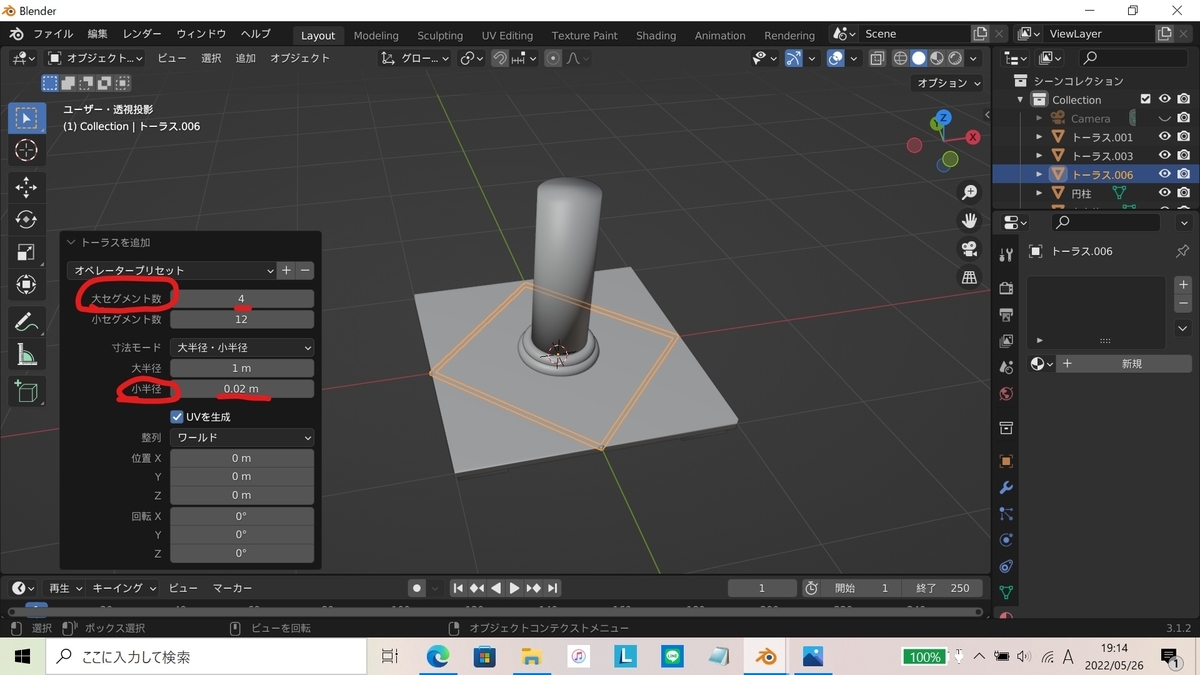Click the 大セグメント数 value field
The width and height of the screenshot is (1200, 675).
(242, 299)
